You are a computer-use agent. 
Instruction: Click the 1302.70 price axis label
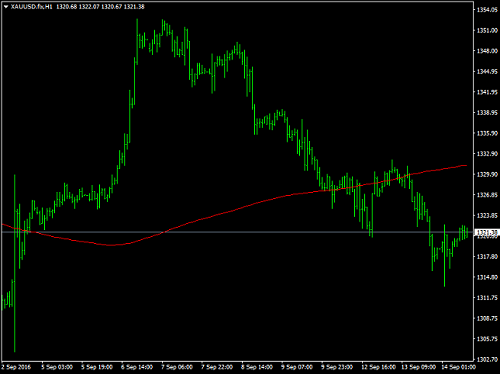(487, 359)
